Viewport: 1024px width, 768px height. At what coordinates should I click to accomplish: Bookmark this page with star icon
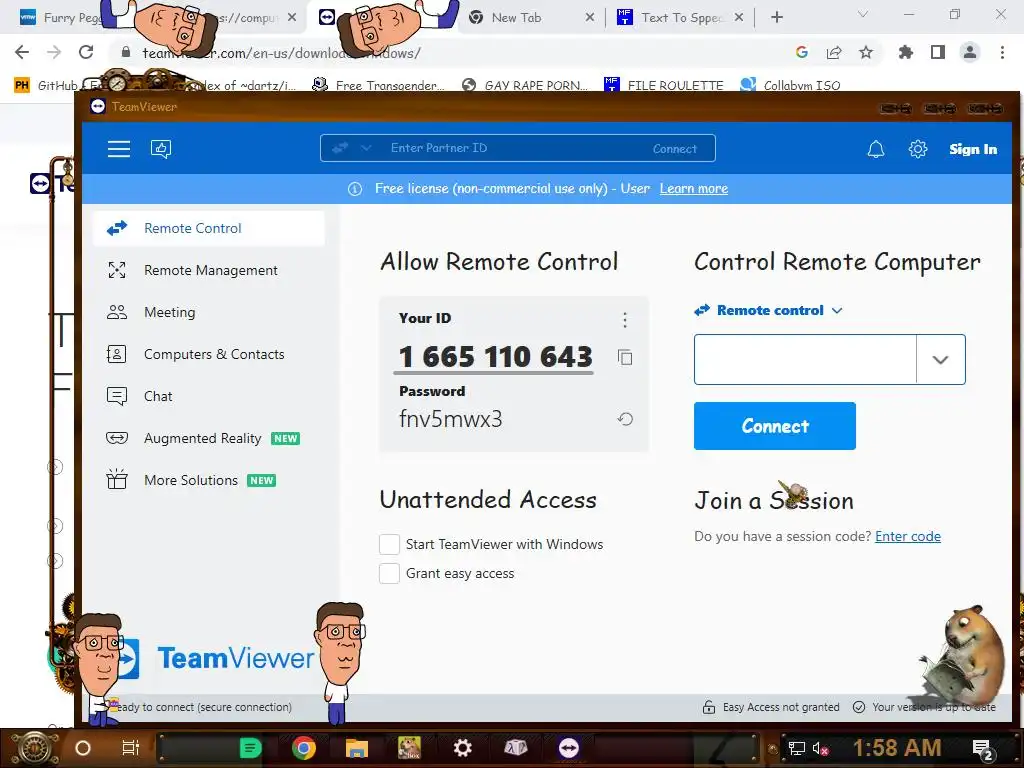click(x=866, y=52)
